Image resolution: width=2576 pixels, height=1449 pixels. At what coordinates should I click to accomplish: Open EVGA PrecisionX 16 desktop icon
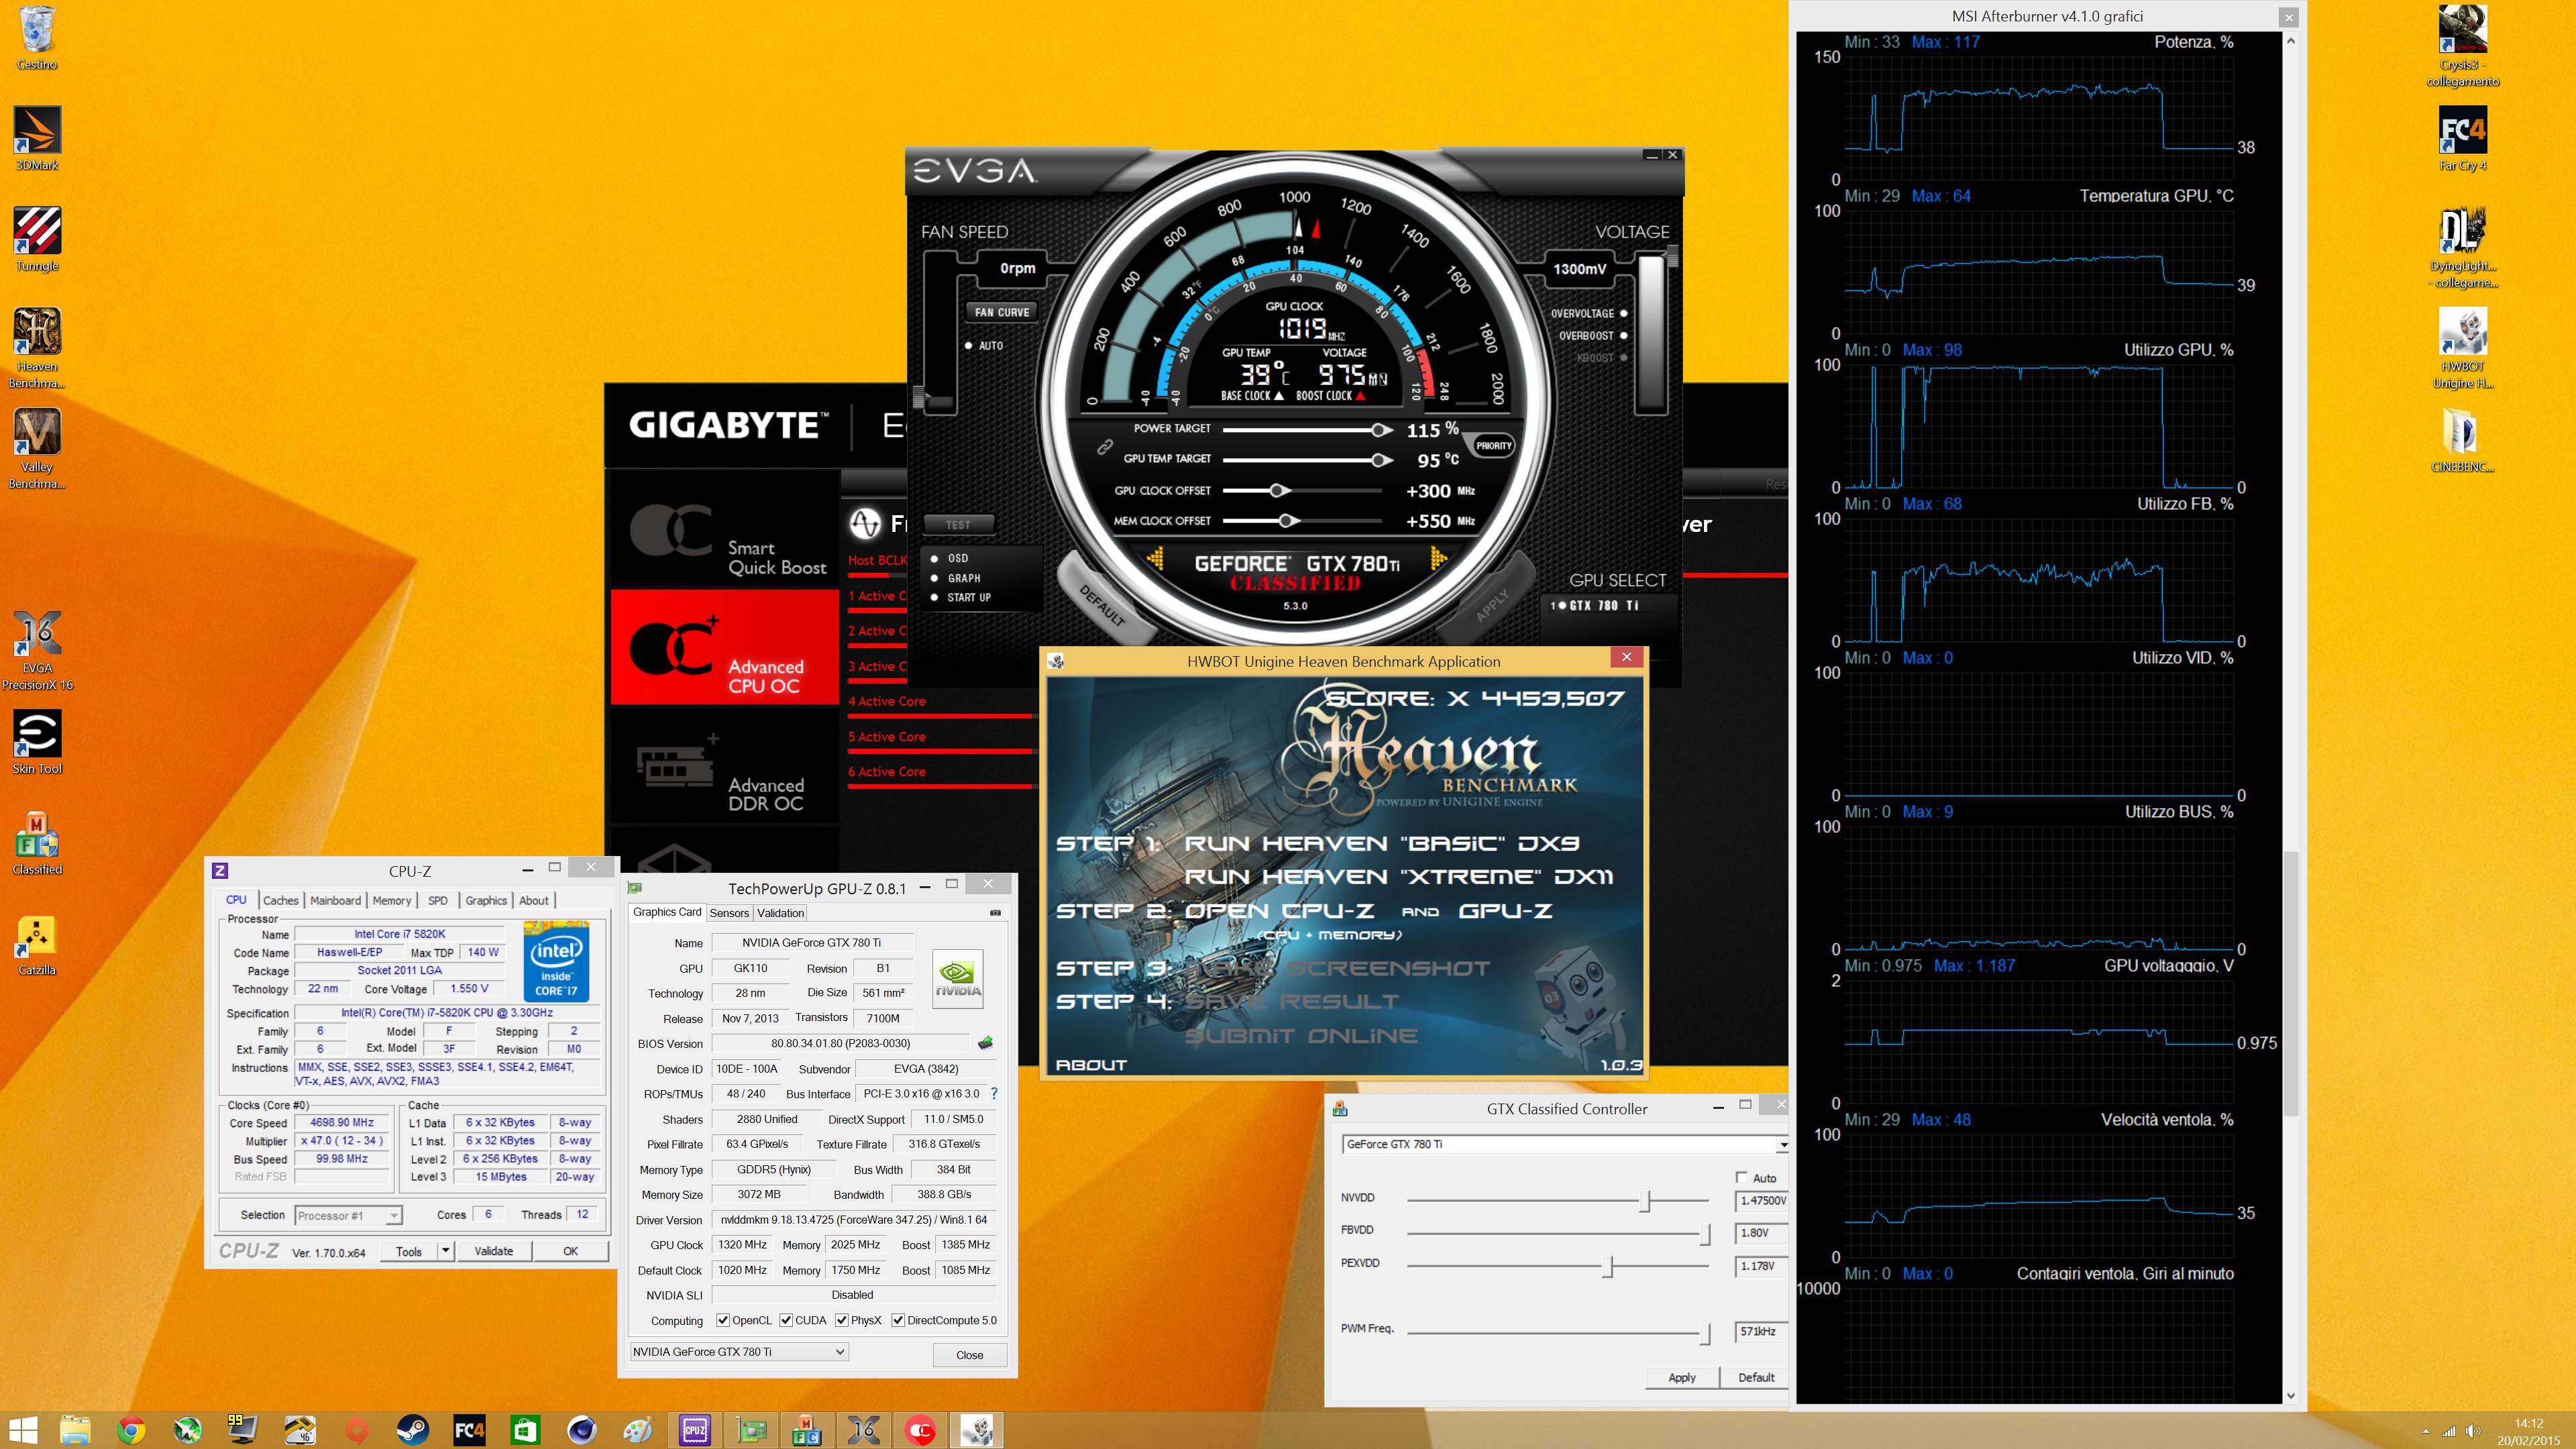click(37, 650)
